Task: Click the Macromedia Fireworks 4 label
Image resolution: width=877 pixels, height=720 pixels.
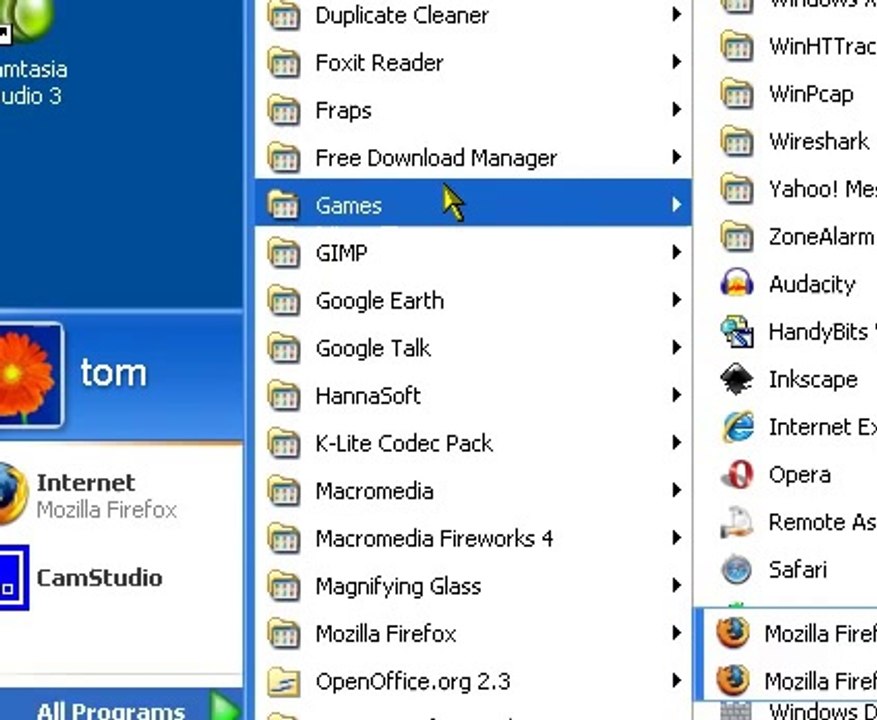Action: pyautogui.click(x=434, y=538)
